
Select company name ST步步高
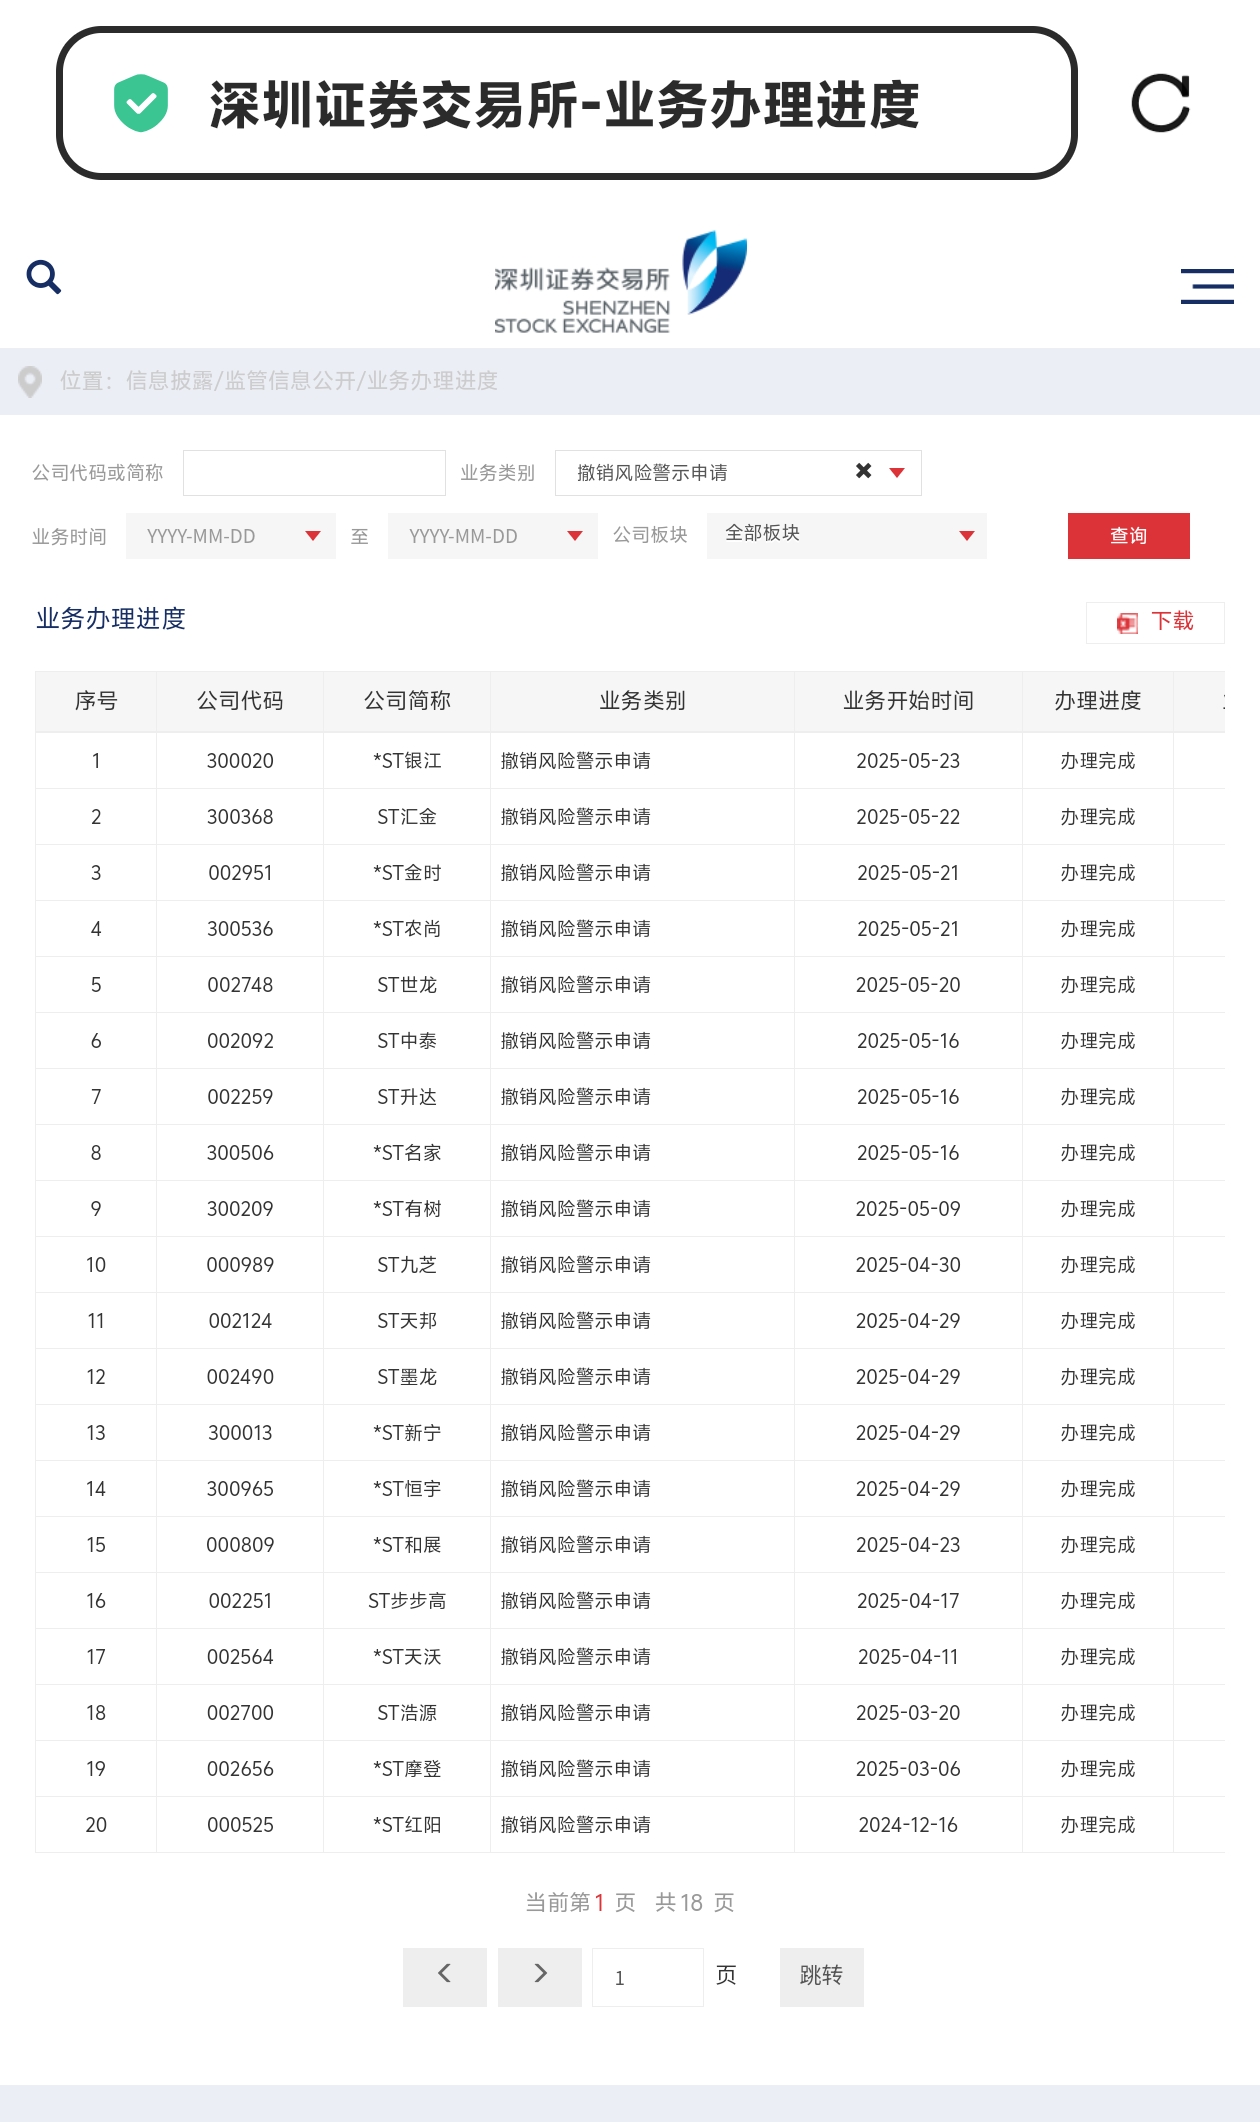pos(407,1601)
